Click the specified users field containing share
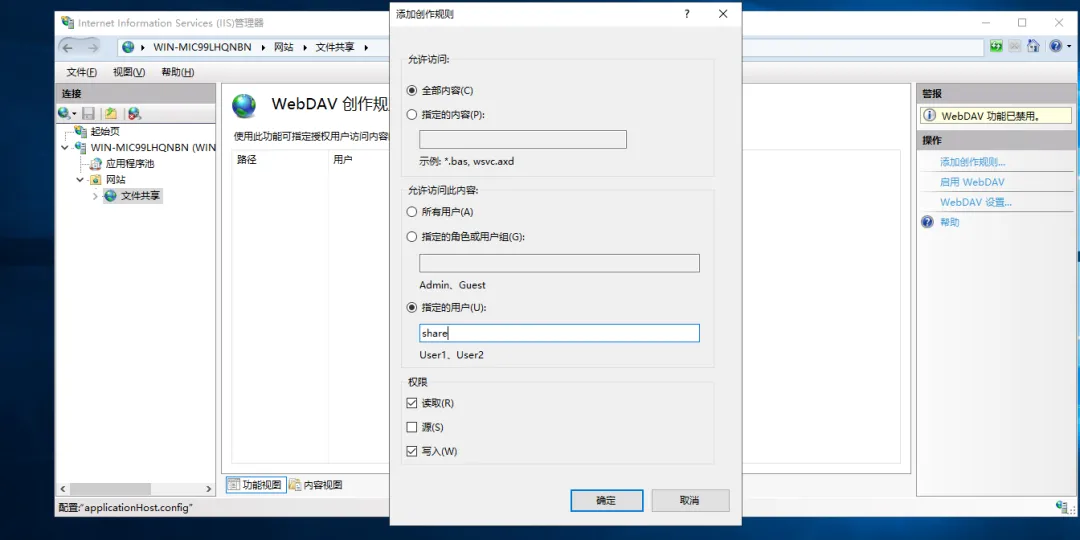1080x540 pixels. (x=559, y=333)
